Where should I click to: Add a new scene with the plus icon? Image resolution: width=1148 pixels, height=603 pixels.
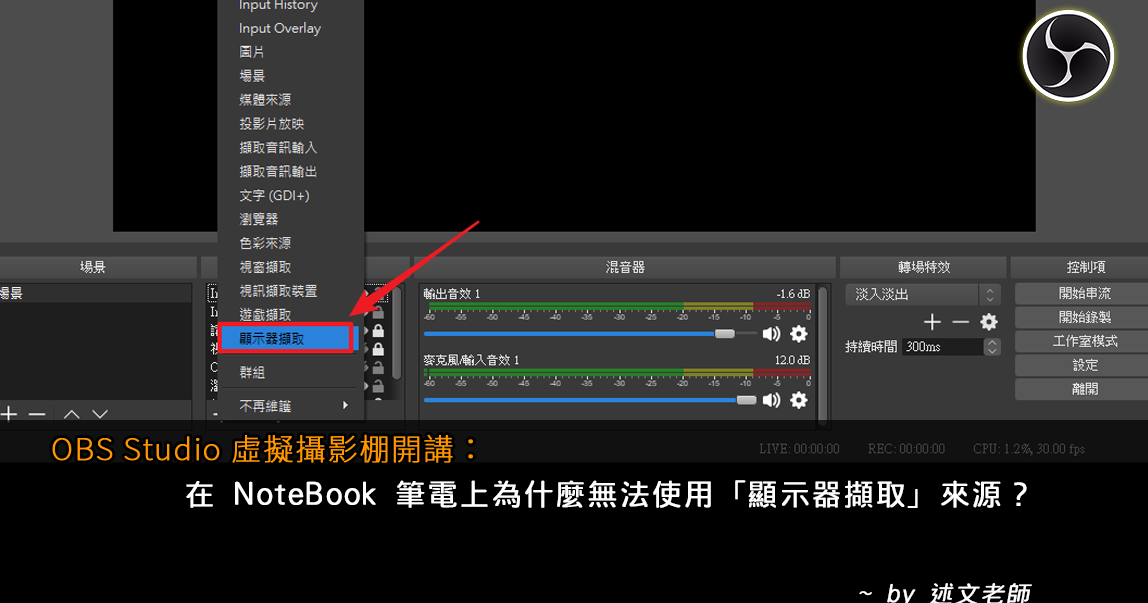pos(9,414)
